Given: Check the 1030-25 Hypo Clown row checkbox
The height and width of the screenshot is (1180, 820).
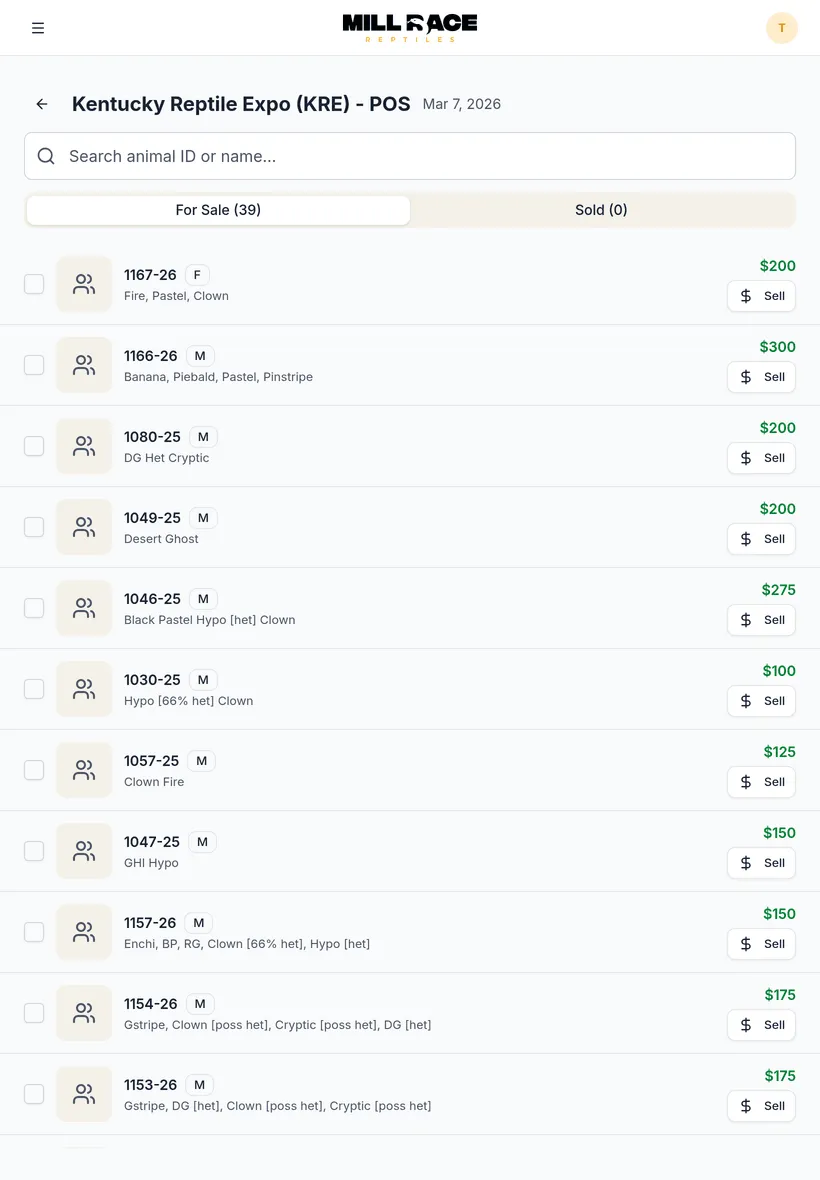Looking at the screenshot, I should pos(34,689).
